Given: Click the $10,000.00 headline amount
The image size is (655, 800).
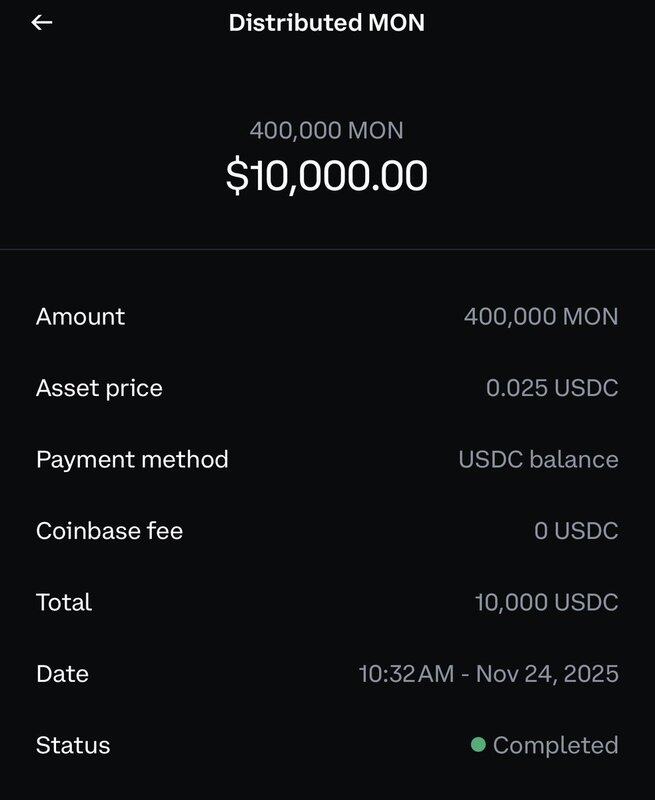Looking at the screenshot, I should click(327, 176).
